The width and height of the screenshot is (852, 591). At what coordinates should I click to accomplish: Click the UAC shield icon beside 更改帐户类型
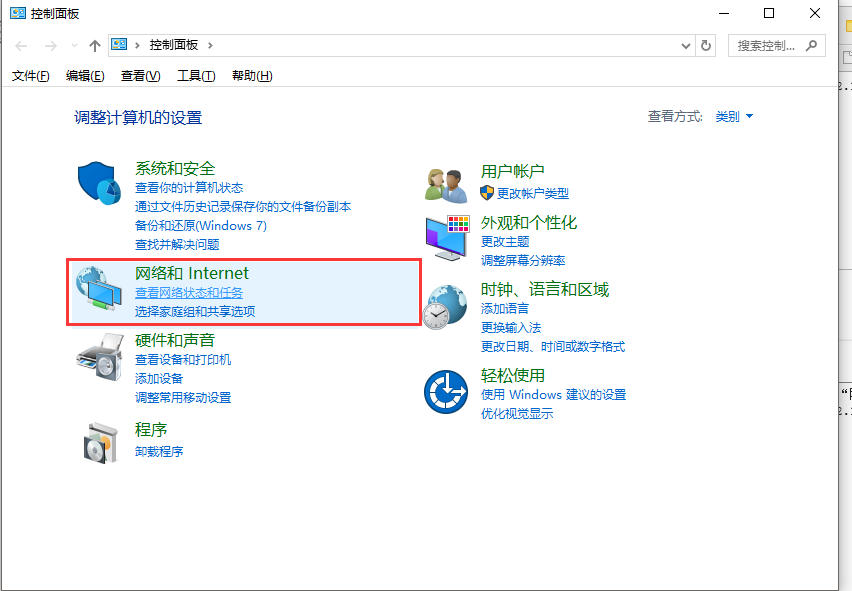(487, 193)
